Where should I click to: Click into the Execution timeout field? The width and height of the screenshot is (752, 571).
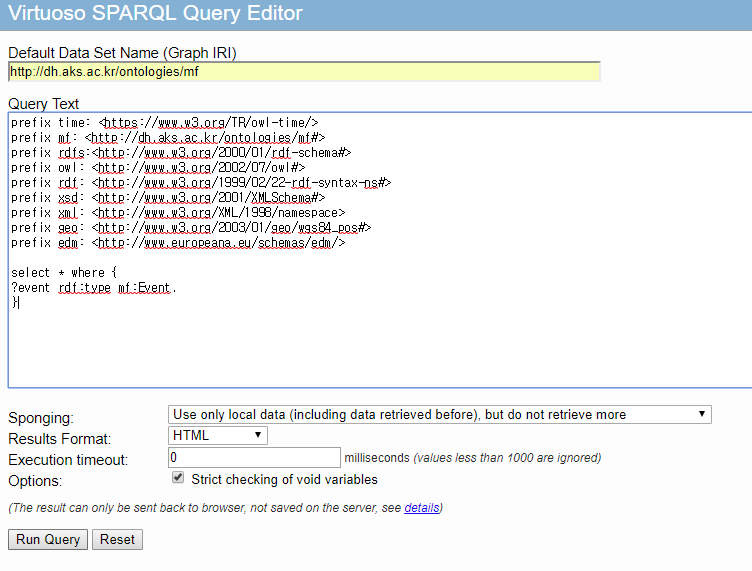[x=255, y=458]
